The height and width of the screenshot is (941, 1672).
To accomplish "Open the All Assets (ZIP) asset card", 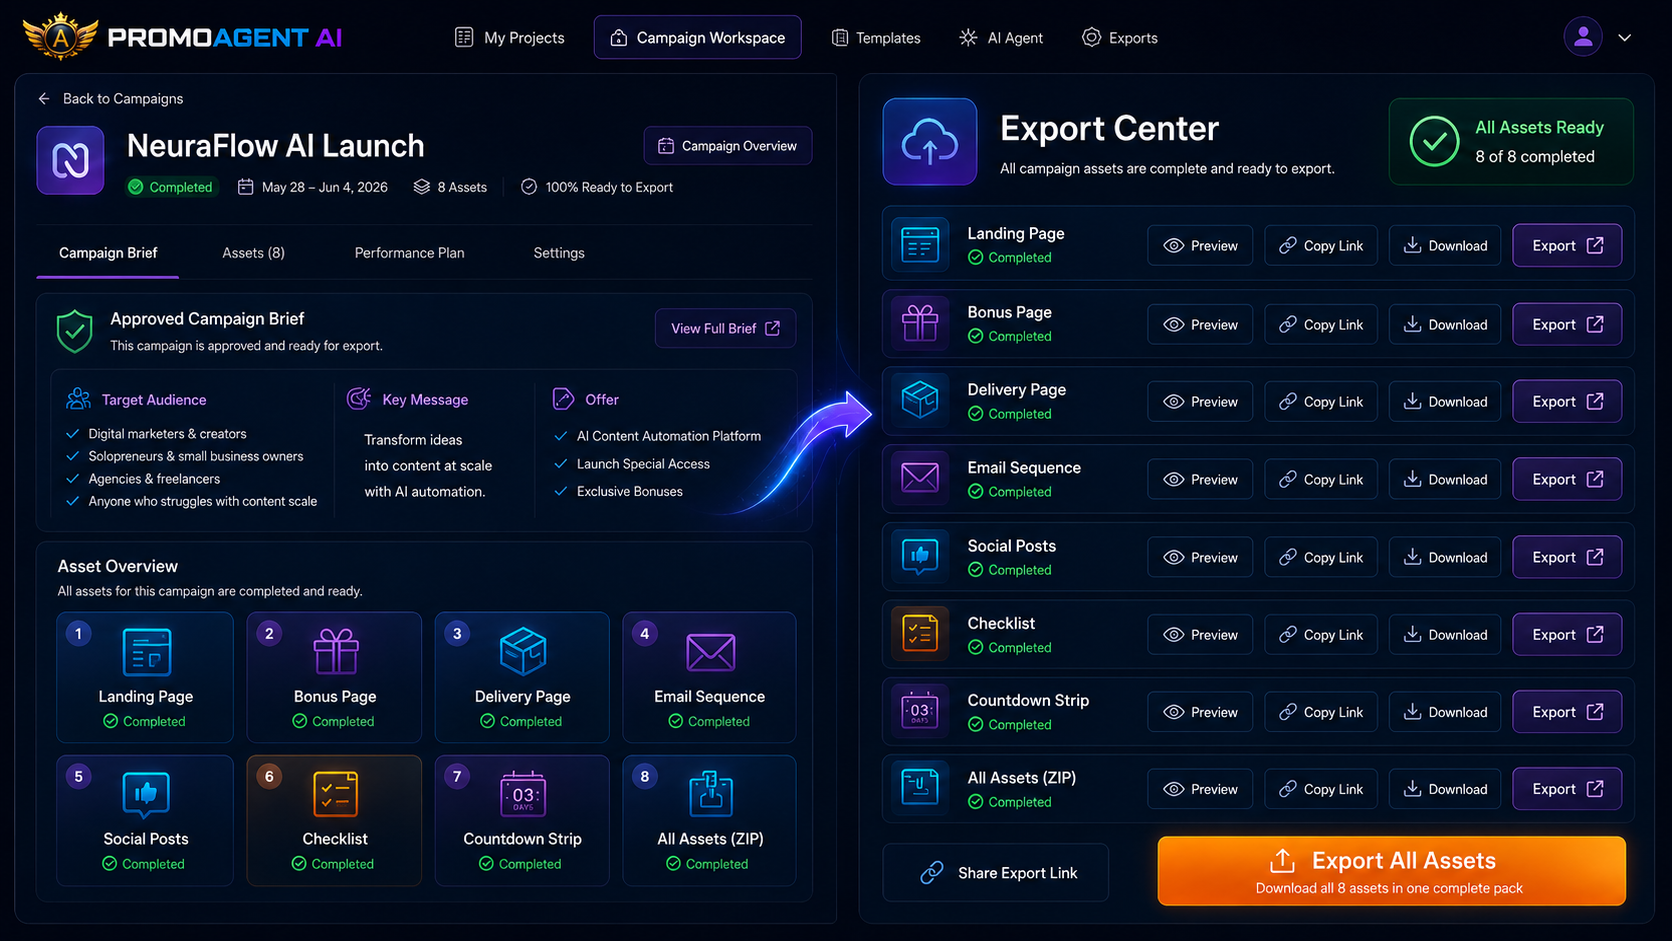I will point(709,820).
